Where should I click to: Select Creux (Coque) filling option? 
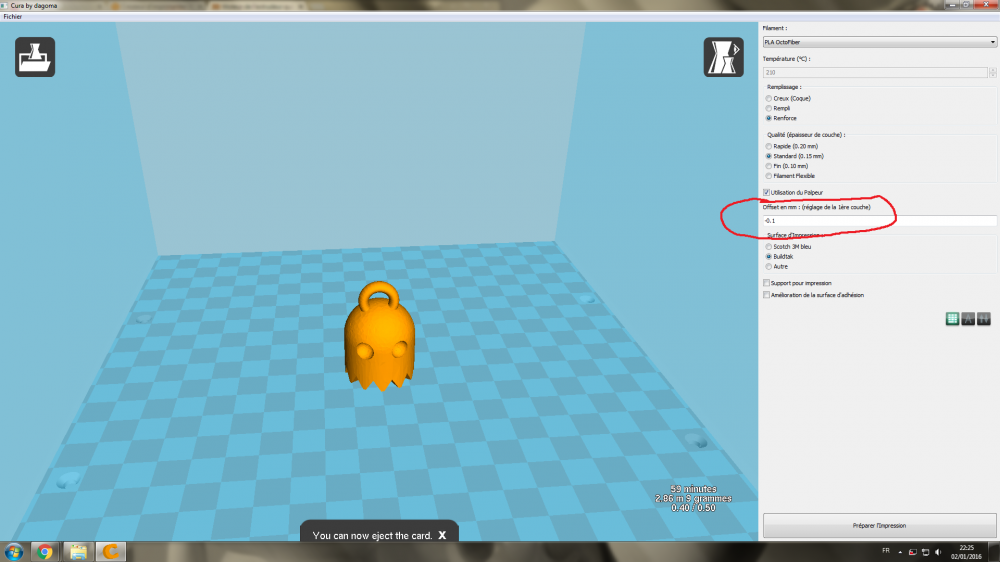(x=768, y=98)
